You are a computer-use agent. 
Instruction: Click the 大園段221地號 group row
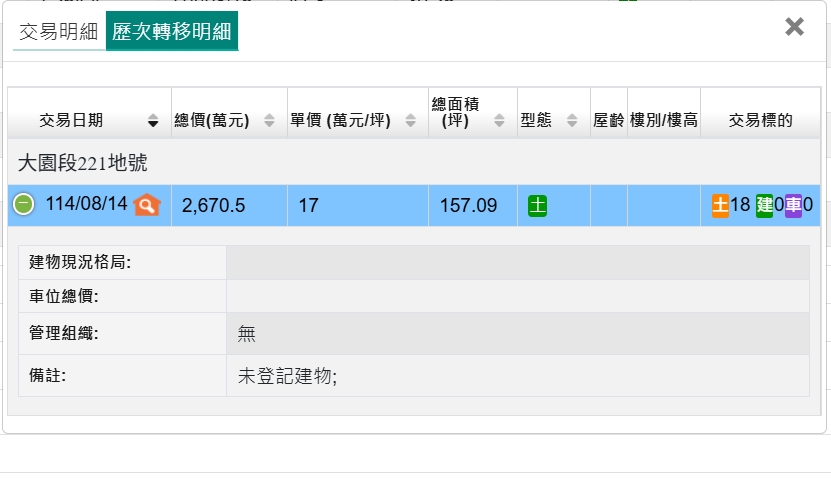(84, 162)
